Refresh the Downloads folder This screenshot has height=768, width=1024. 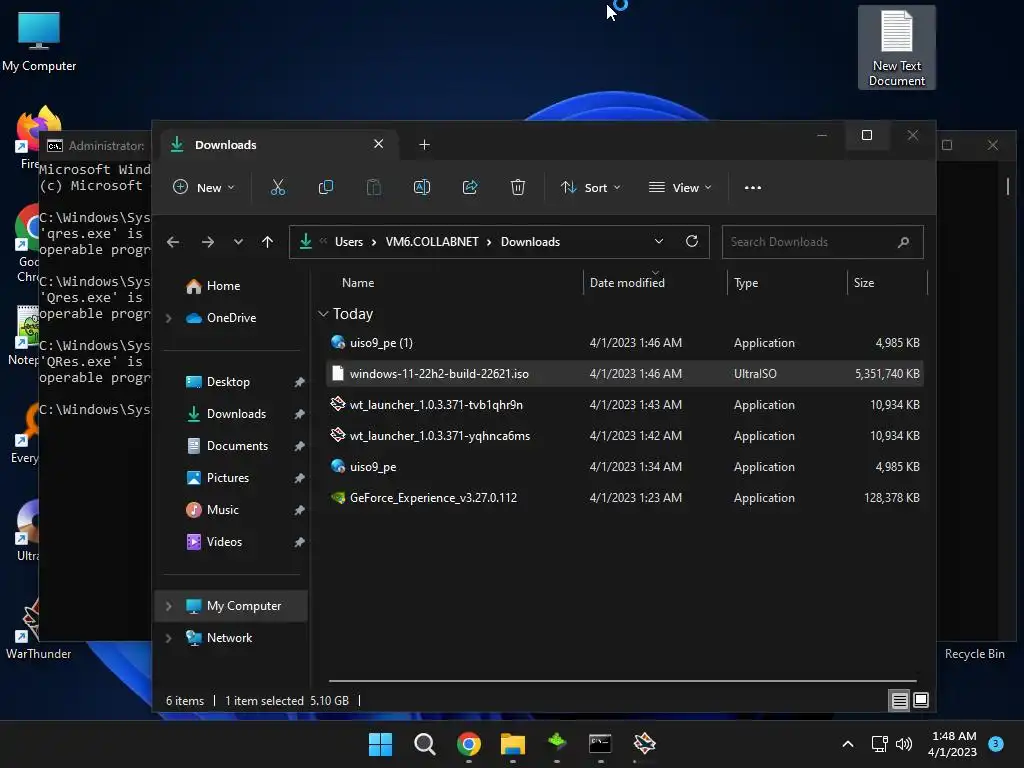(692, 241)
